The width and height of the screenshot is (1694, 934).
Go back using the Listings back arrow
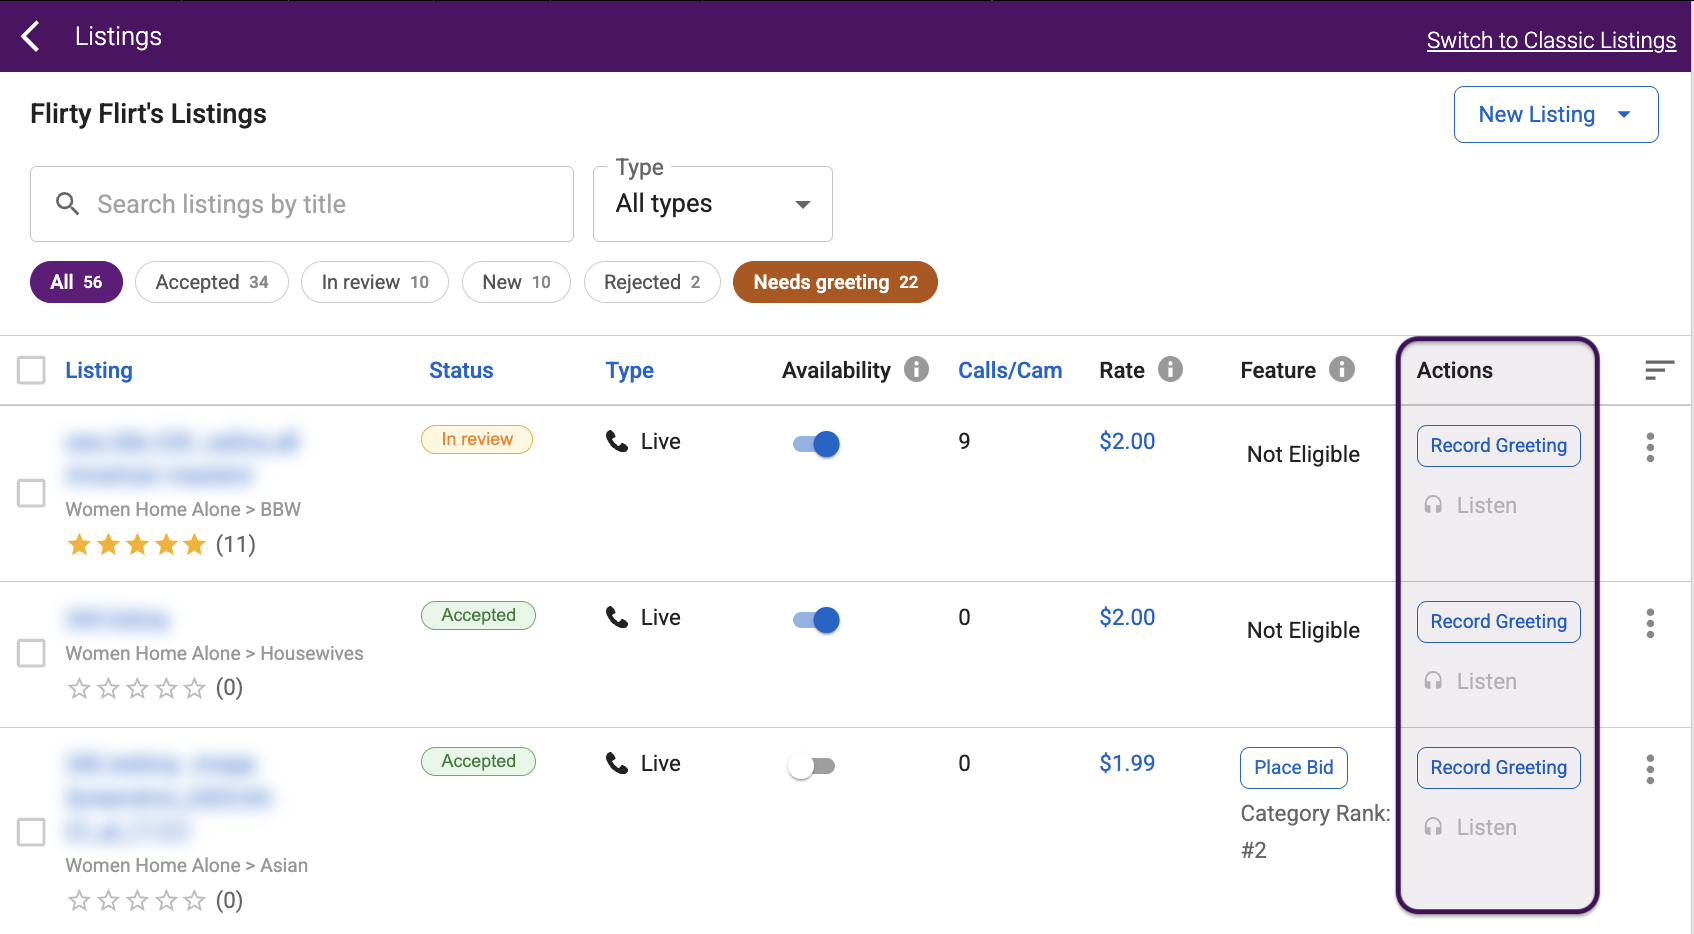click(x=31, y=36)
